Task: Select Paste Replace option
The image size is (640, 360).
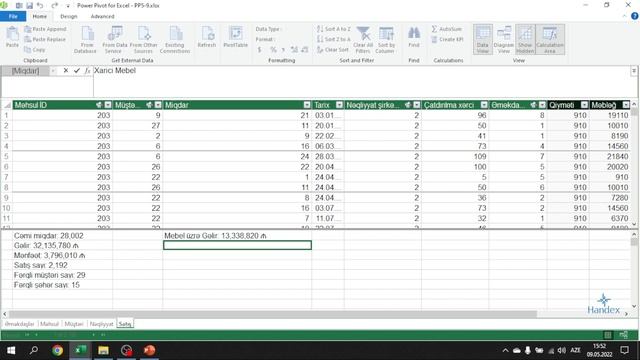Action: tap(45, 39)
